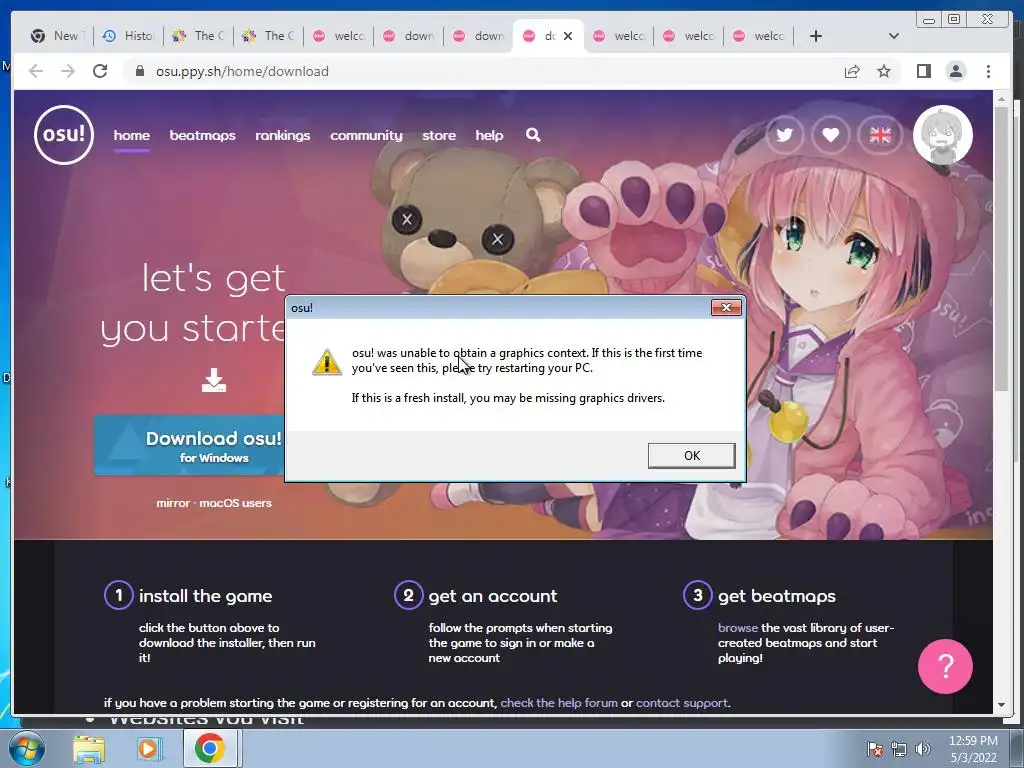The width and height of the screenshot is (1024, 768).
Task: Click the Chrome taskbar icon
Action: (210, 748)
